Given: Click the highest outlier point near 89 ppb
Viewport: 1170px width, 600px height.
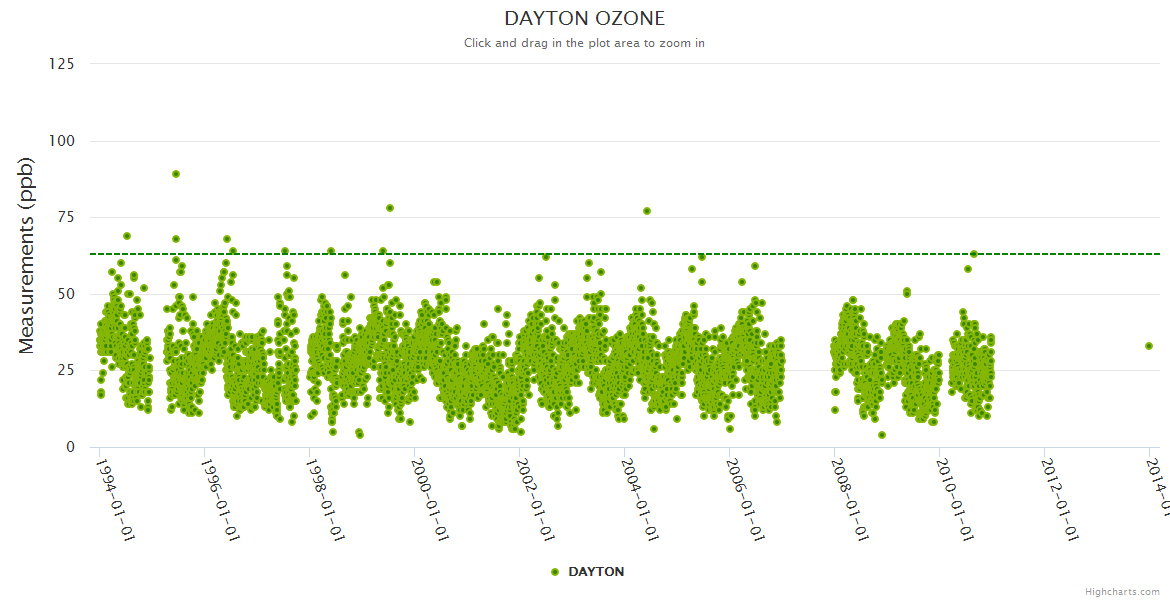Looking at the screenshot, I should tap(176, 174).
